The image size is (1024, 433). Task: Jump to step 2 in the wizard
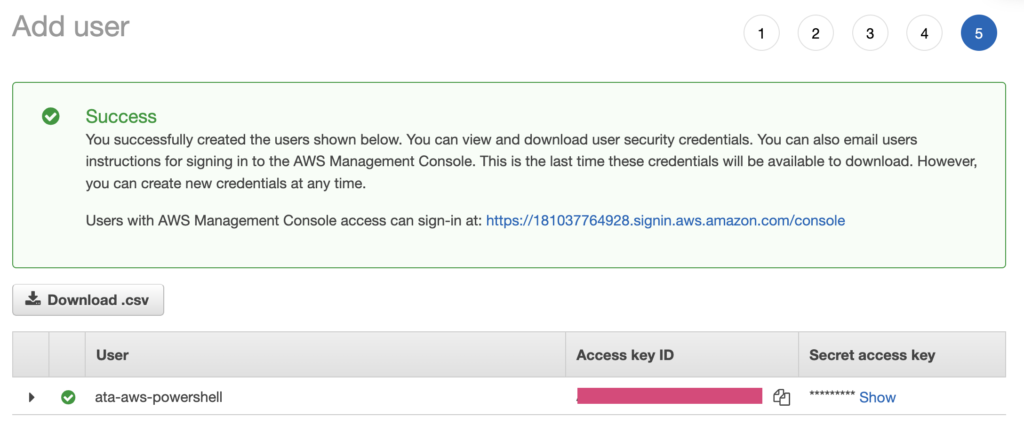click(x=815, y=34)
